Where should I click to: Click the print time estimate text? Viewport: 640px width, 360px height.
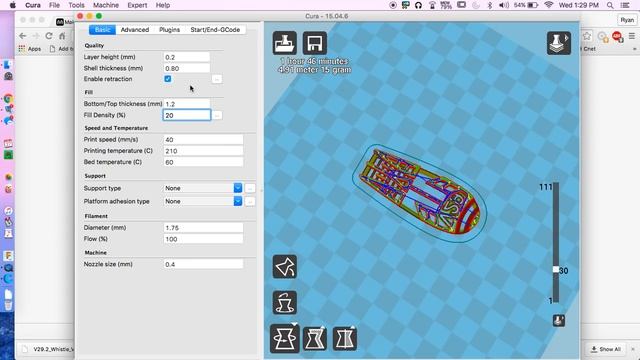(x=314, y=61)
